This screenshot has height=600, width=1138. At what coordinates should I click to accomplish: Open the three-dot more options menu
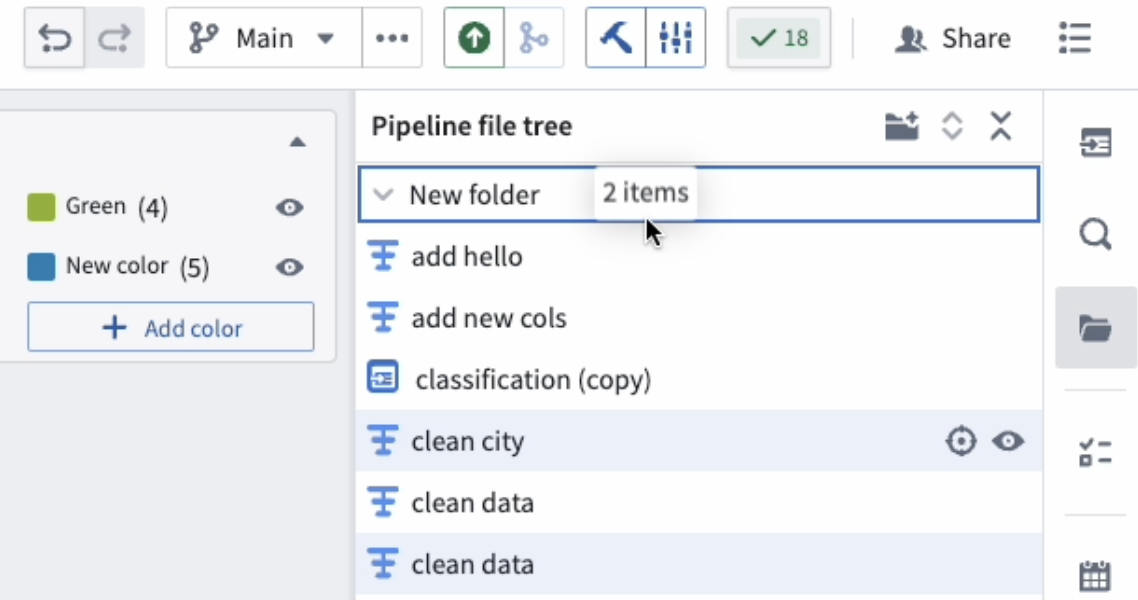tap(392, 38)
